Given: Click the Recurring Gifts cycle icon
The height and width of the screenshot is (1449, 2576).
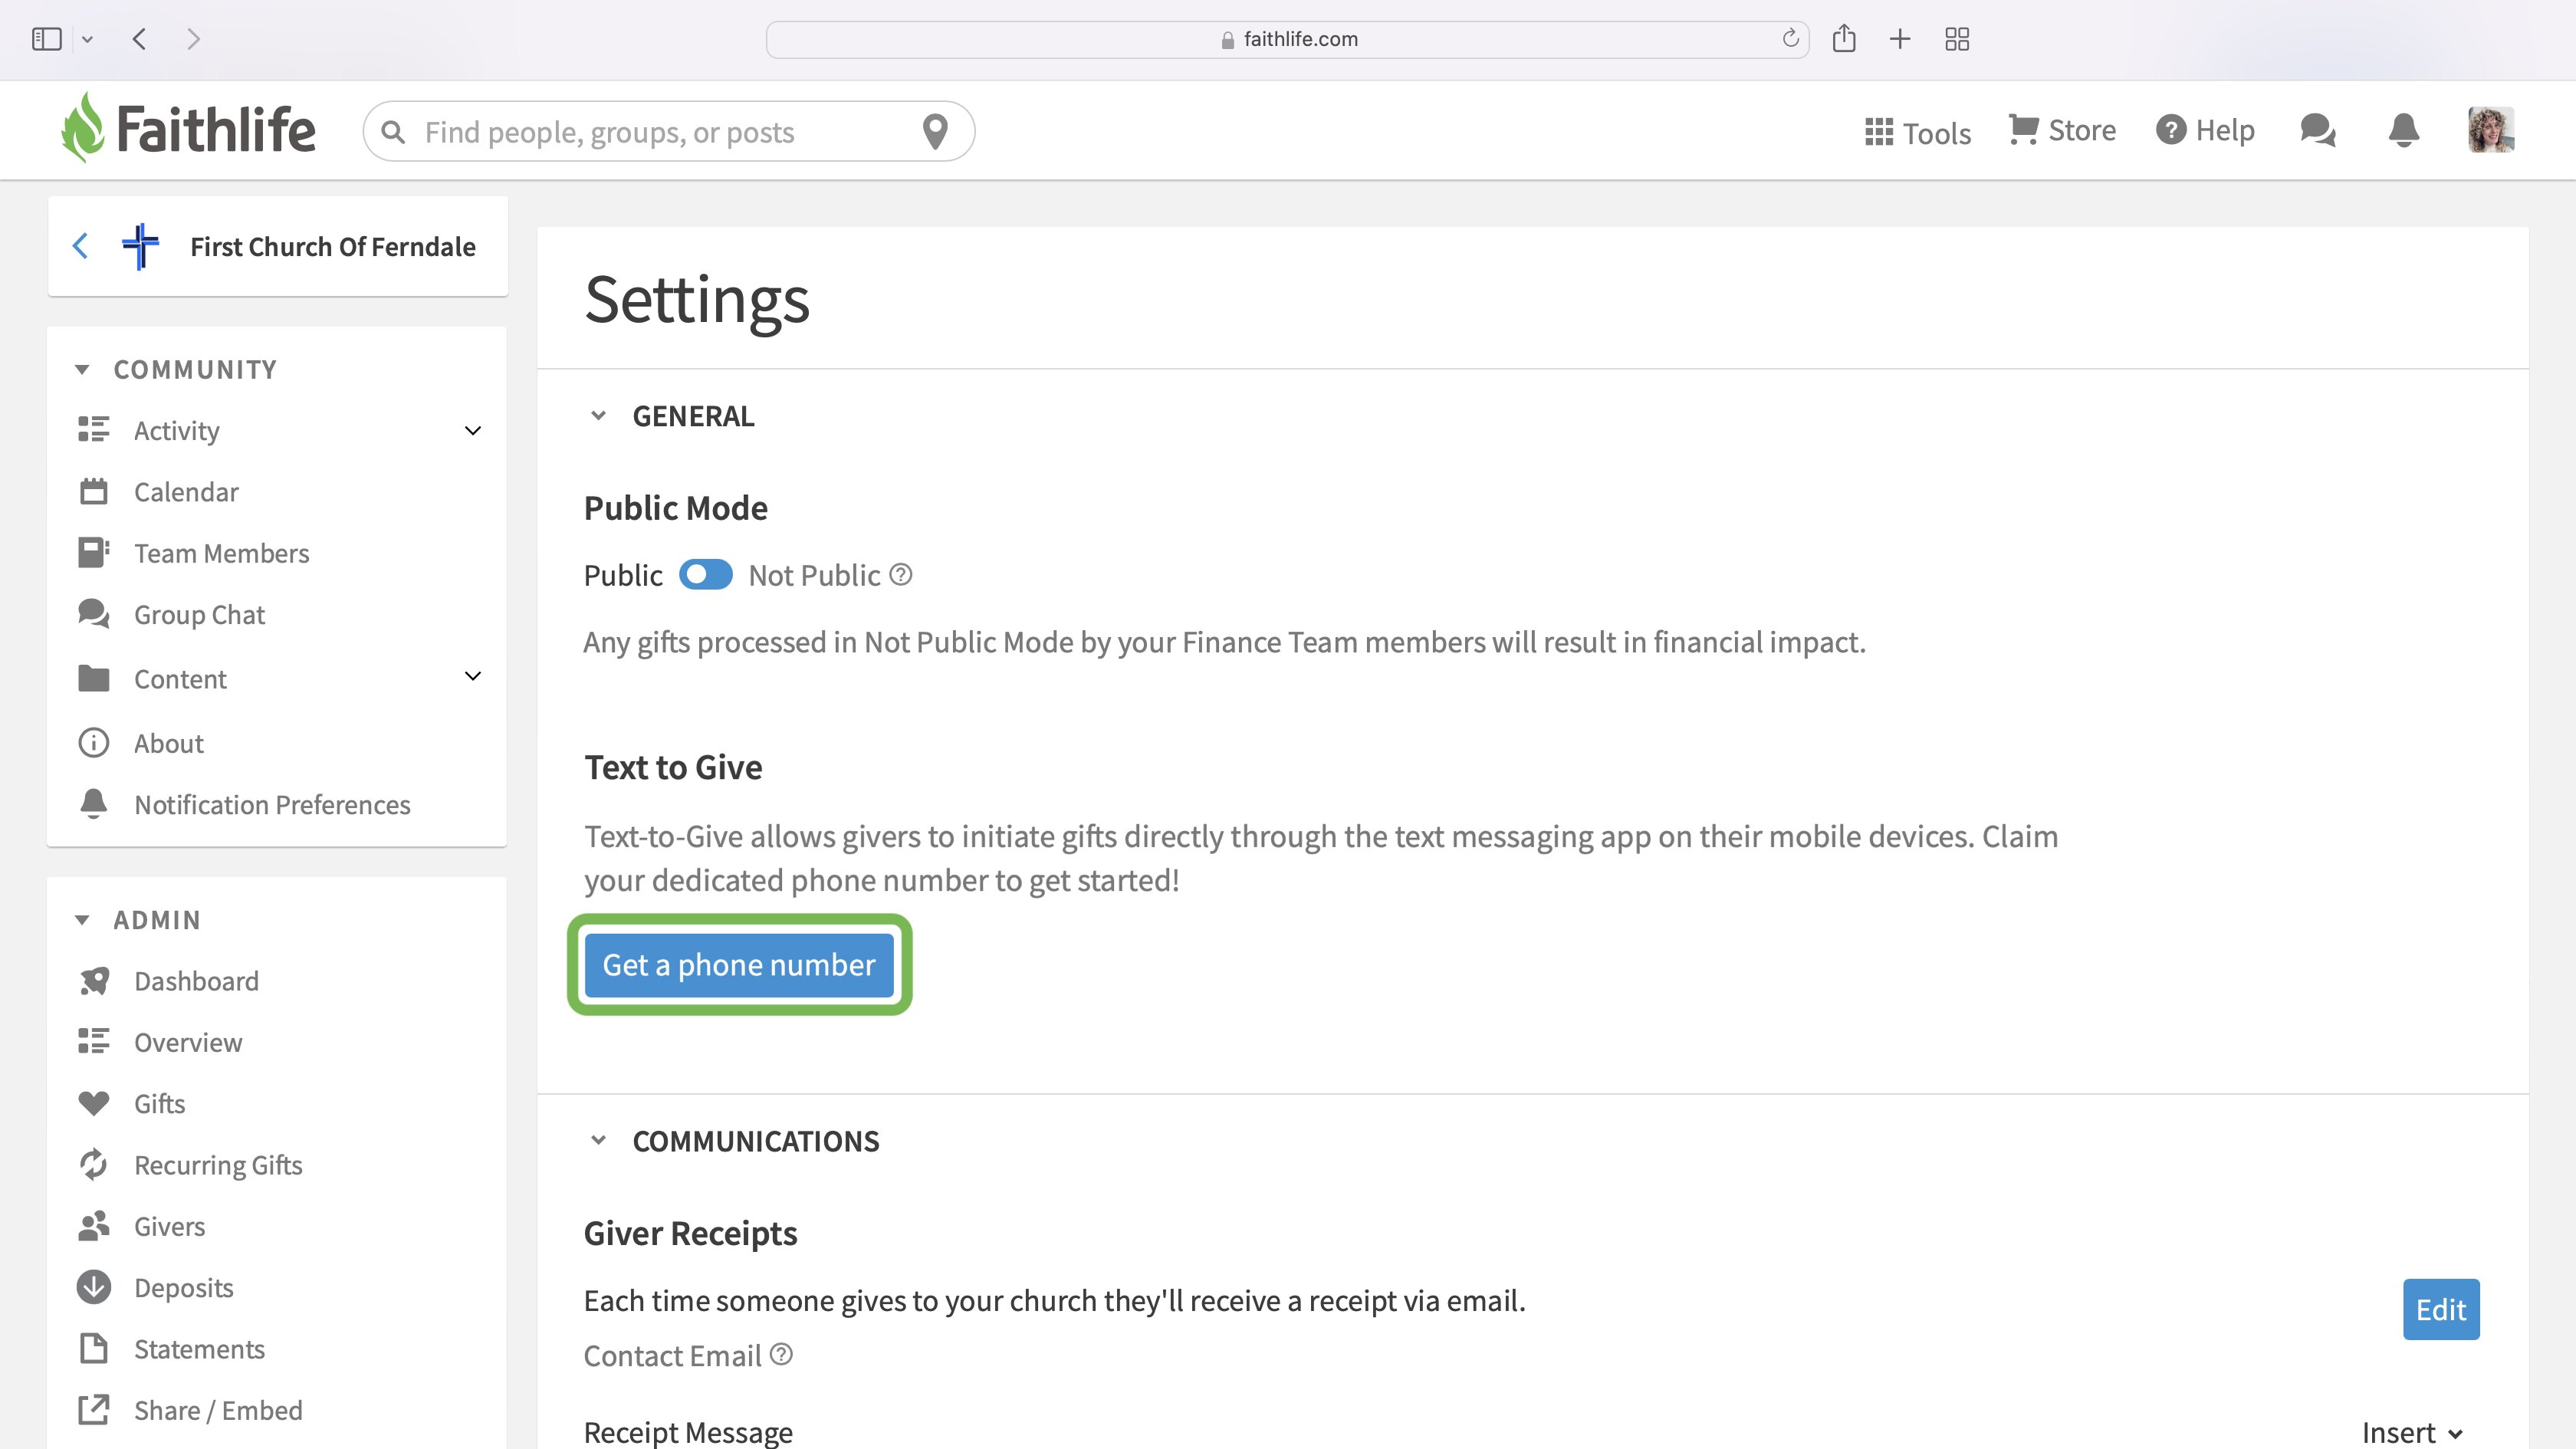Looking at the screenshot, I should [x=94, y=1165].
